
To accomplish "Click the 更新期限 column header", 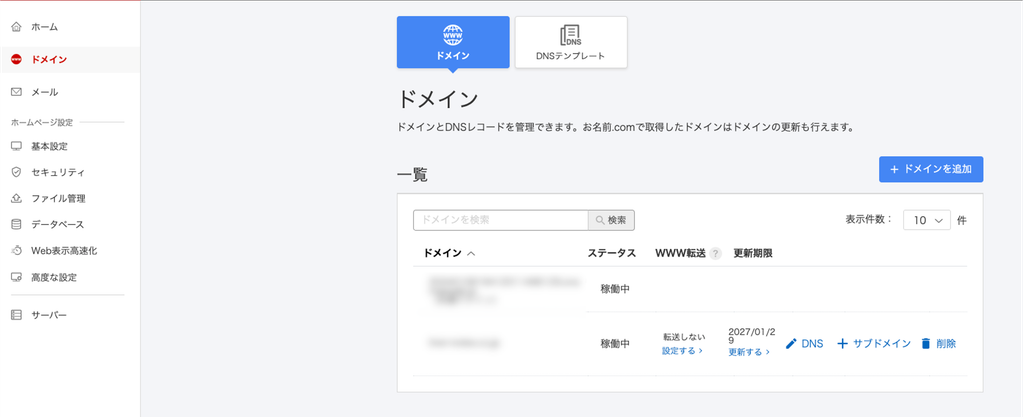I will [753, 254].
